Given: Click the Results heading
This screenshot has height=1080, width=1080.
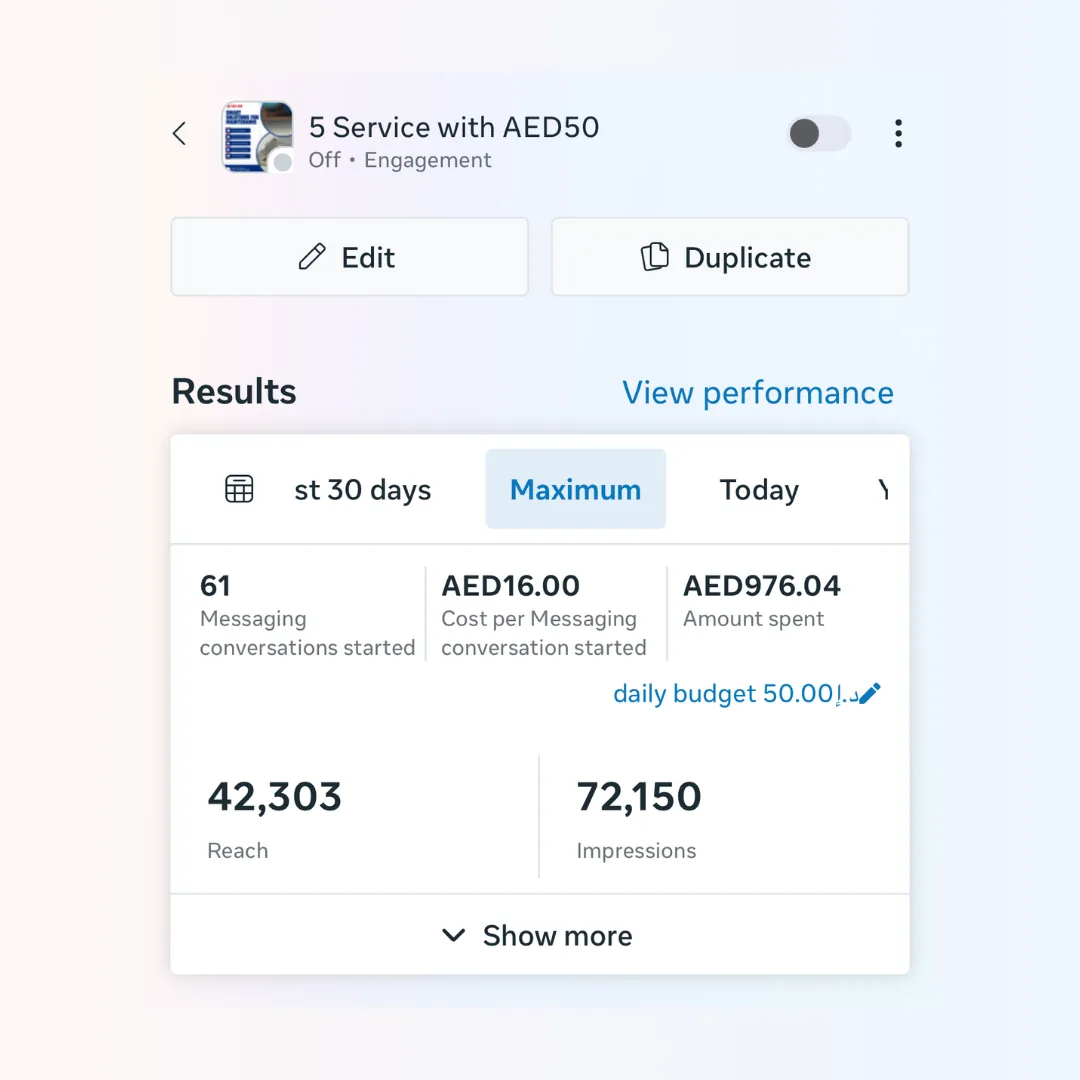Looking at the screenshot, I should click(x=233, y=391).
